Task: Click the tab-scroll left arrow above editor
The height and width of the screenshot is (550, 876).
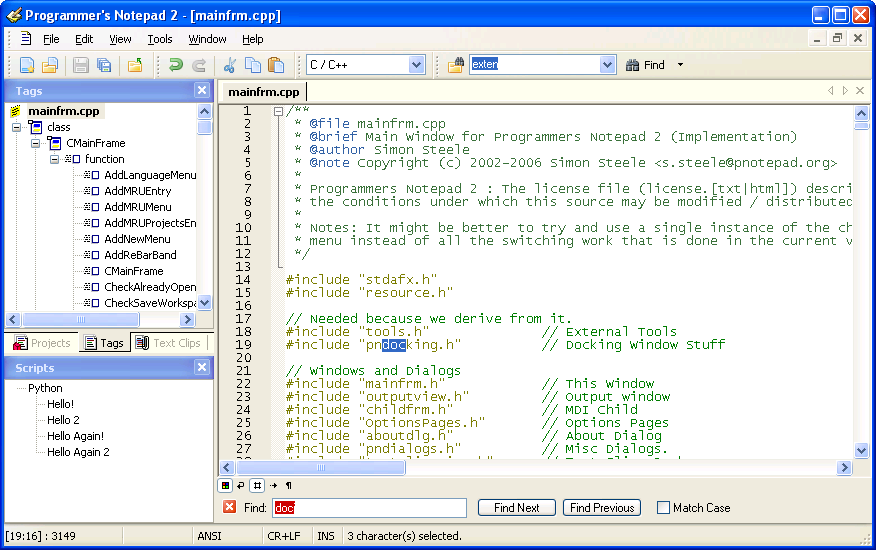Action: pyautogui.click(x=830, y=91)
